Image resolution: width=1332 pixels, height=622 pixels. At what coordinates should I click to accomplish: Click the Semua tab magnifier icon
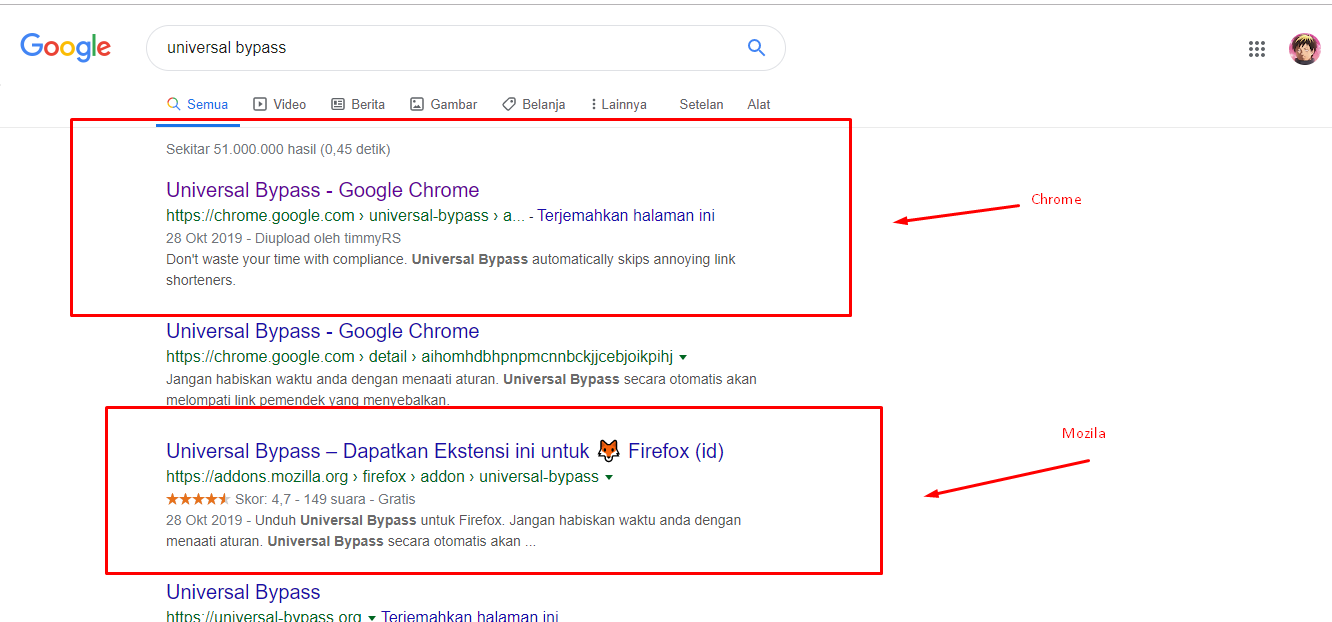point(174,104)
